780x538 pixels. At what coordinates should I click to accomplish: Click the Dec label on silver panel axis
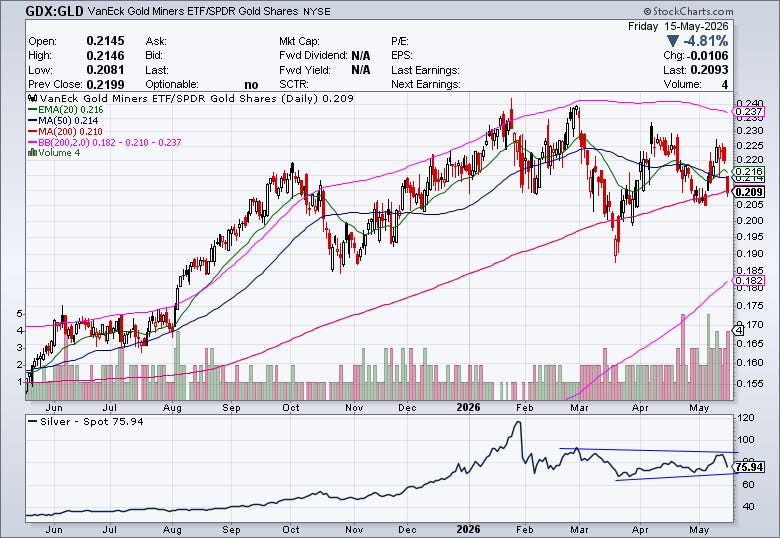point(407,530)
